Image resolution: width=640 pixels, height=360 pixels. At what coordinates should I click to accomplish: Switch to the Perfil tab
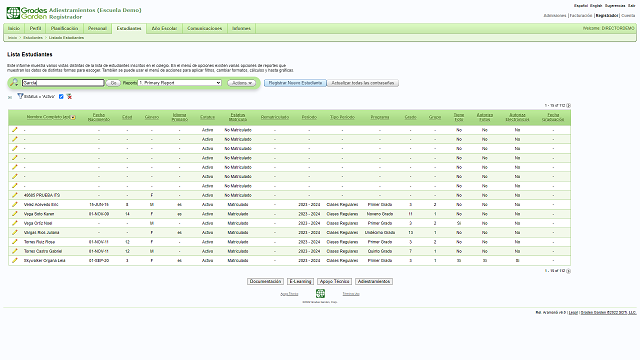pyautogui.click(x=36, y=28)
